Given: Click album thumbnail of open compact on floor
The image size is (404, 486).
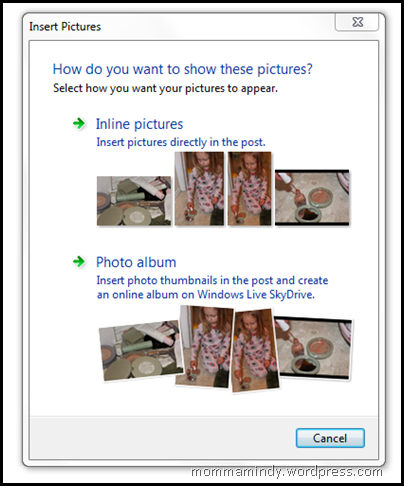Looking at the screenshot, I should tap(314, 348).
